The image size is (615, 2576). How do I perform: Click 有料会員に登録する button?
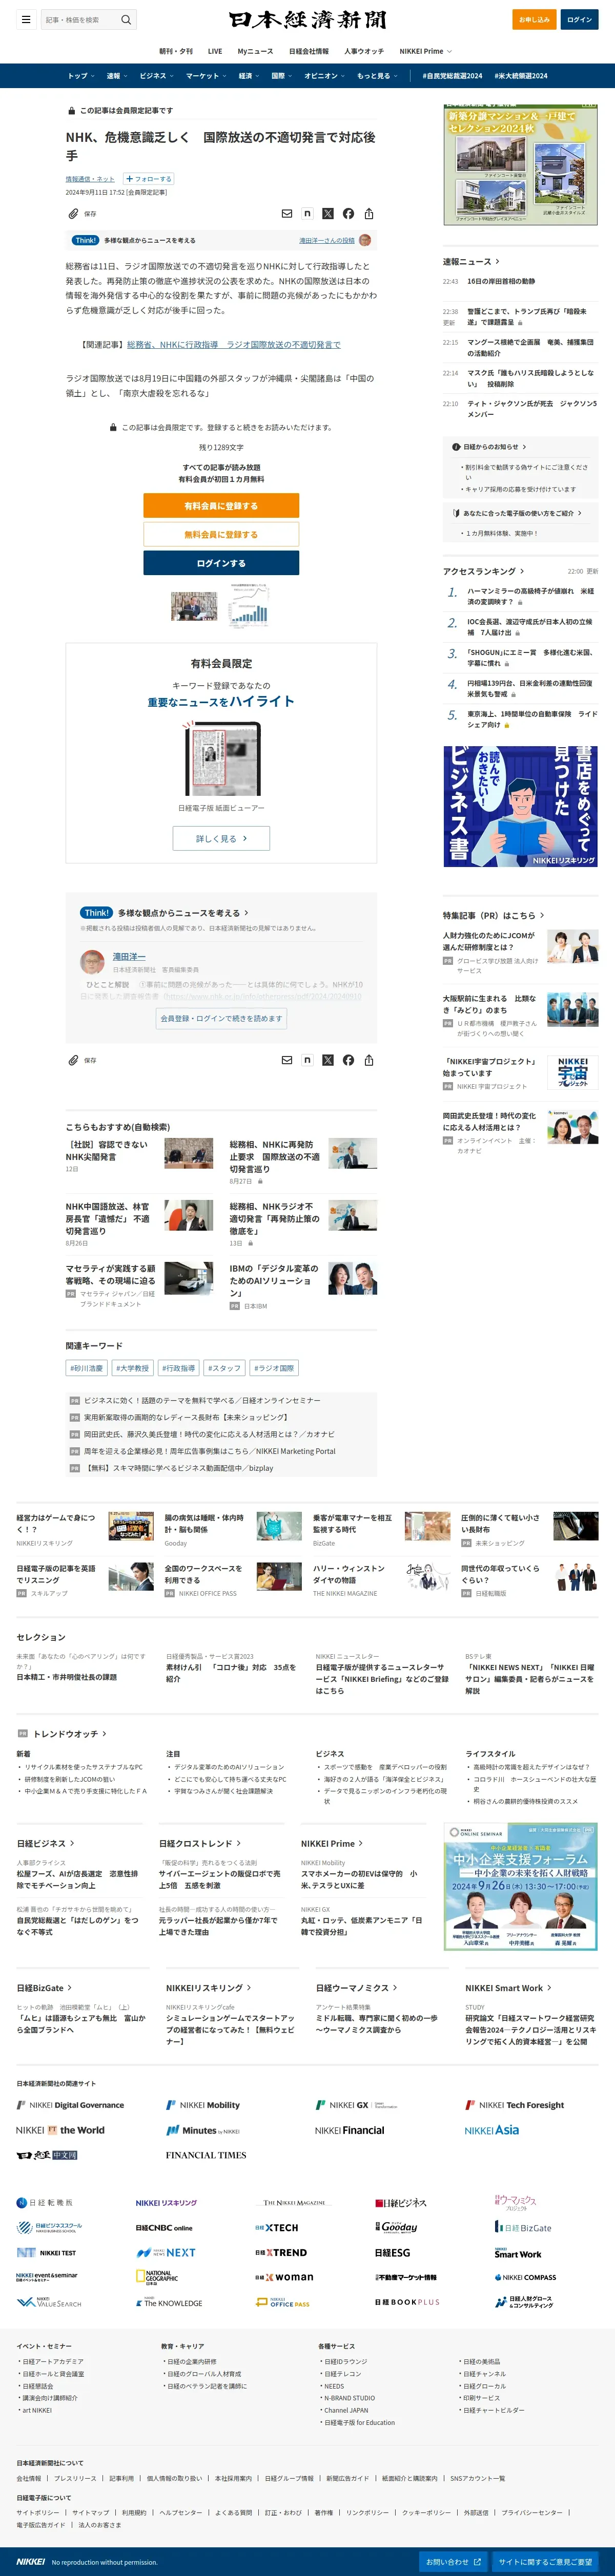[221, 506]
